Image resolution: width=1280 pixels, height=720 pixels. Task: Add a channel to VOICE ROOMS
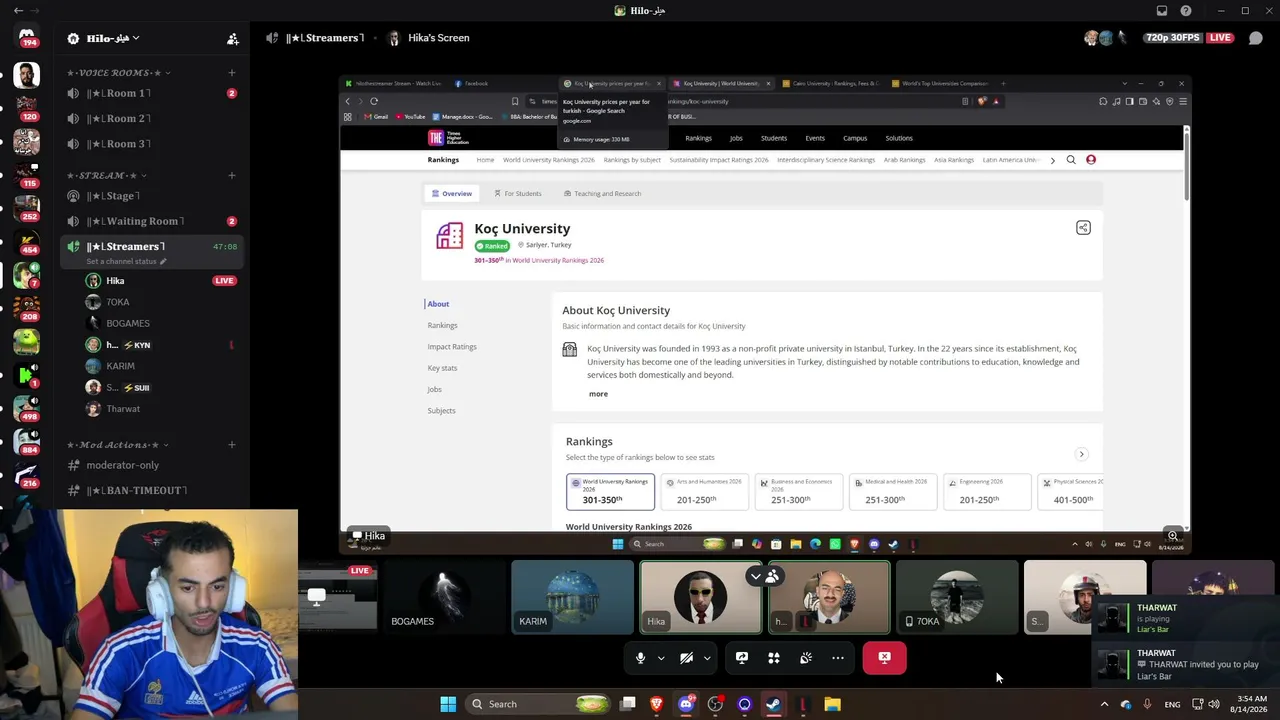pyautogui.click(x=232, y=73)
